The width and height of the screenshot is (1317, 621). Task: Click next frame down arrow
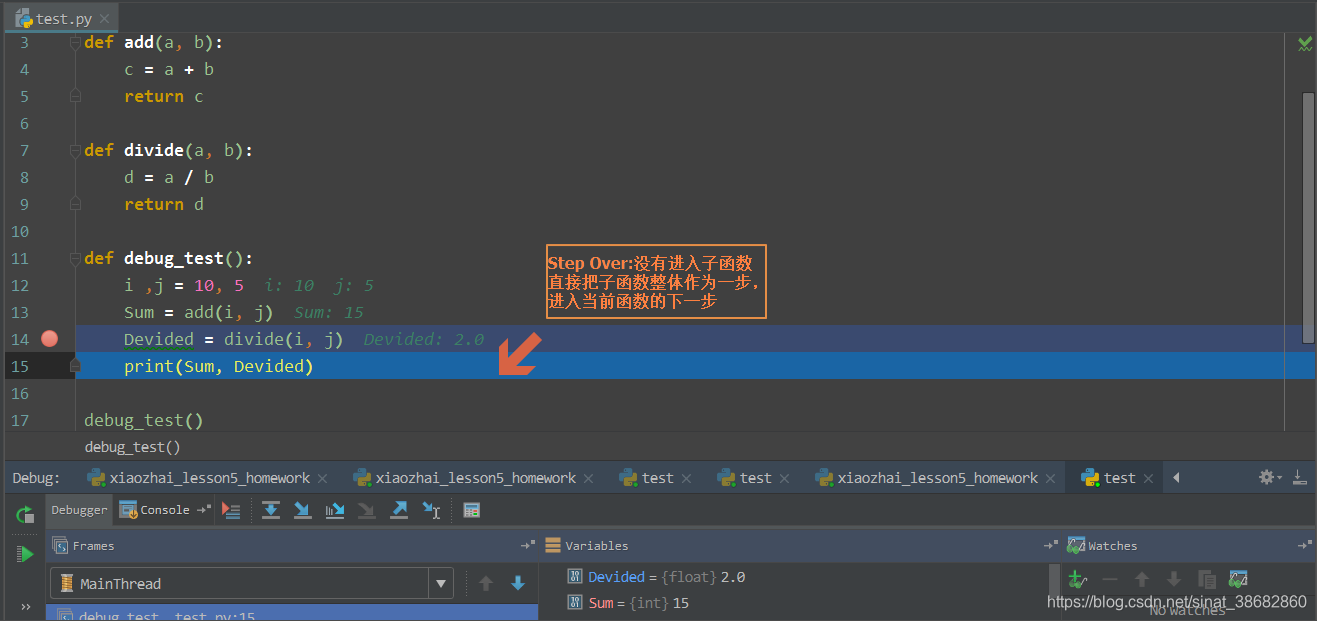click(x=518, y=583)
